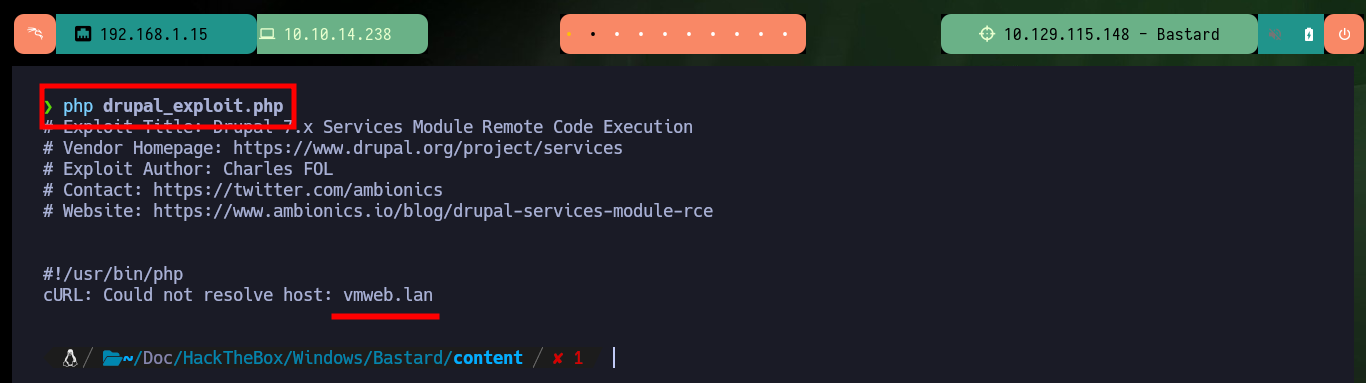
Task: Open the Kali dragon launcher menu
Action: tap(34, 34)
